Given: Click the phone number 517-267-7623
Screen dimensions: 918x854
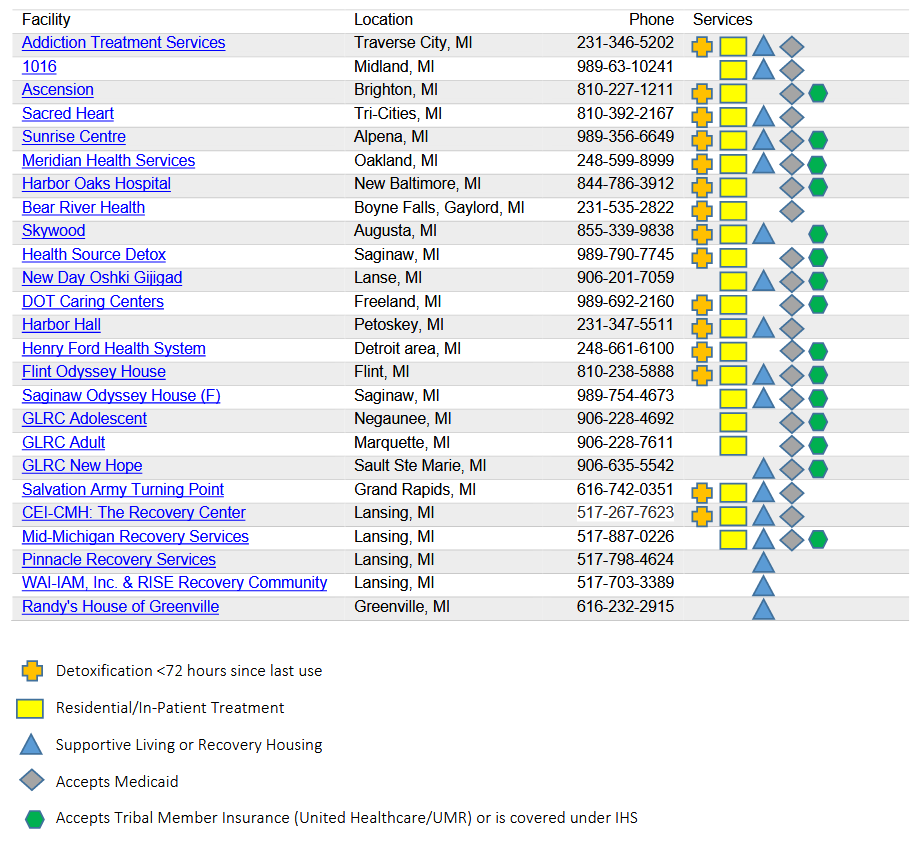Looking at the screenshot, I should (625, 513).
